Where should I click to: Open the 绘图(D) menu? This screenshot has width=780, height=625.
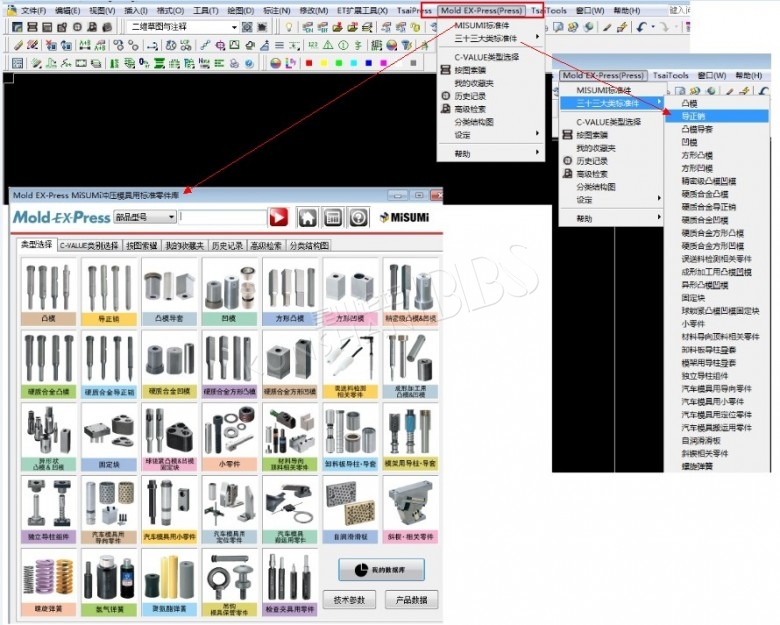point(241,10)
